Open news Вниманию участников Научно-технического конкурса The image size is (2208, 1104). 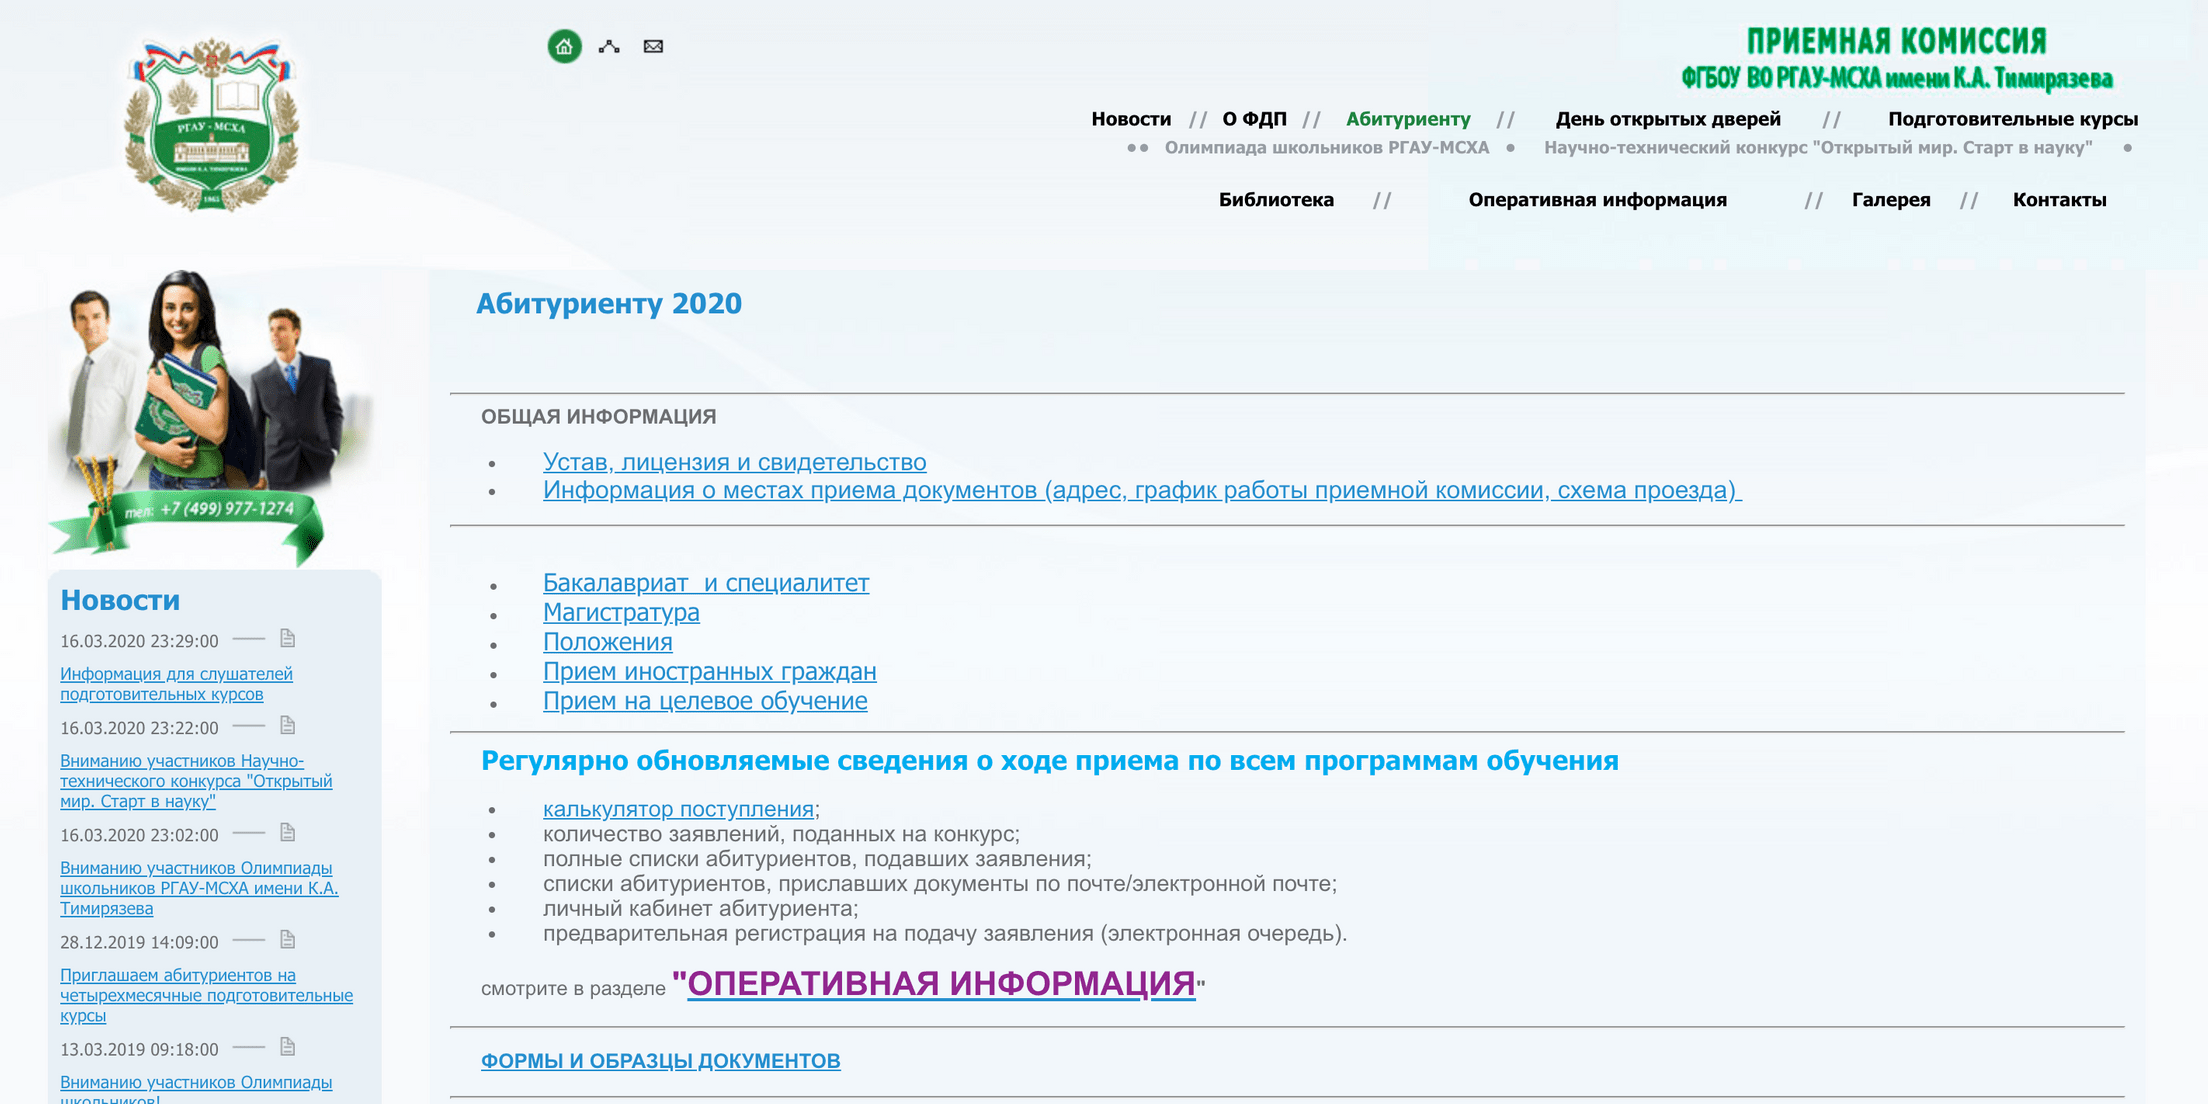tap(196, 781)
